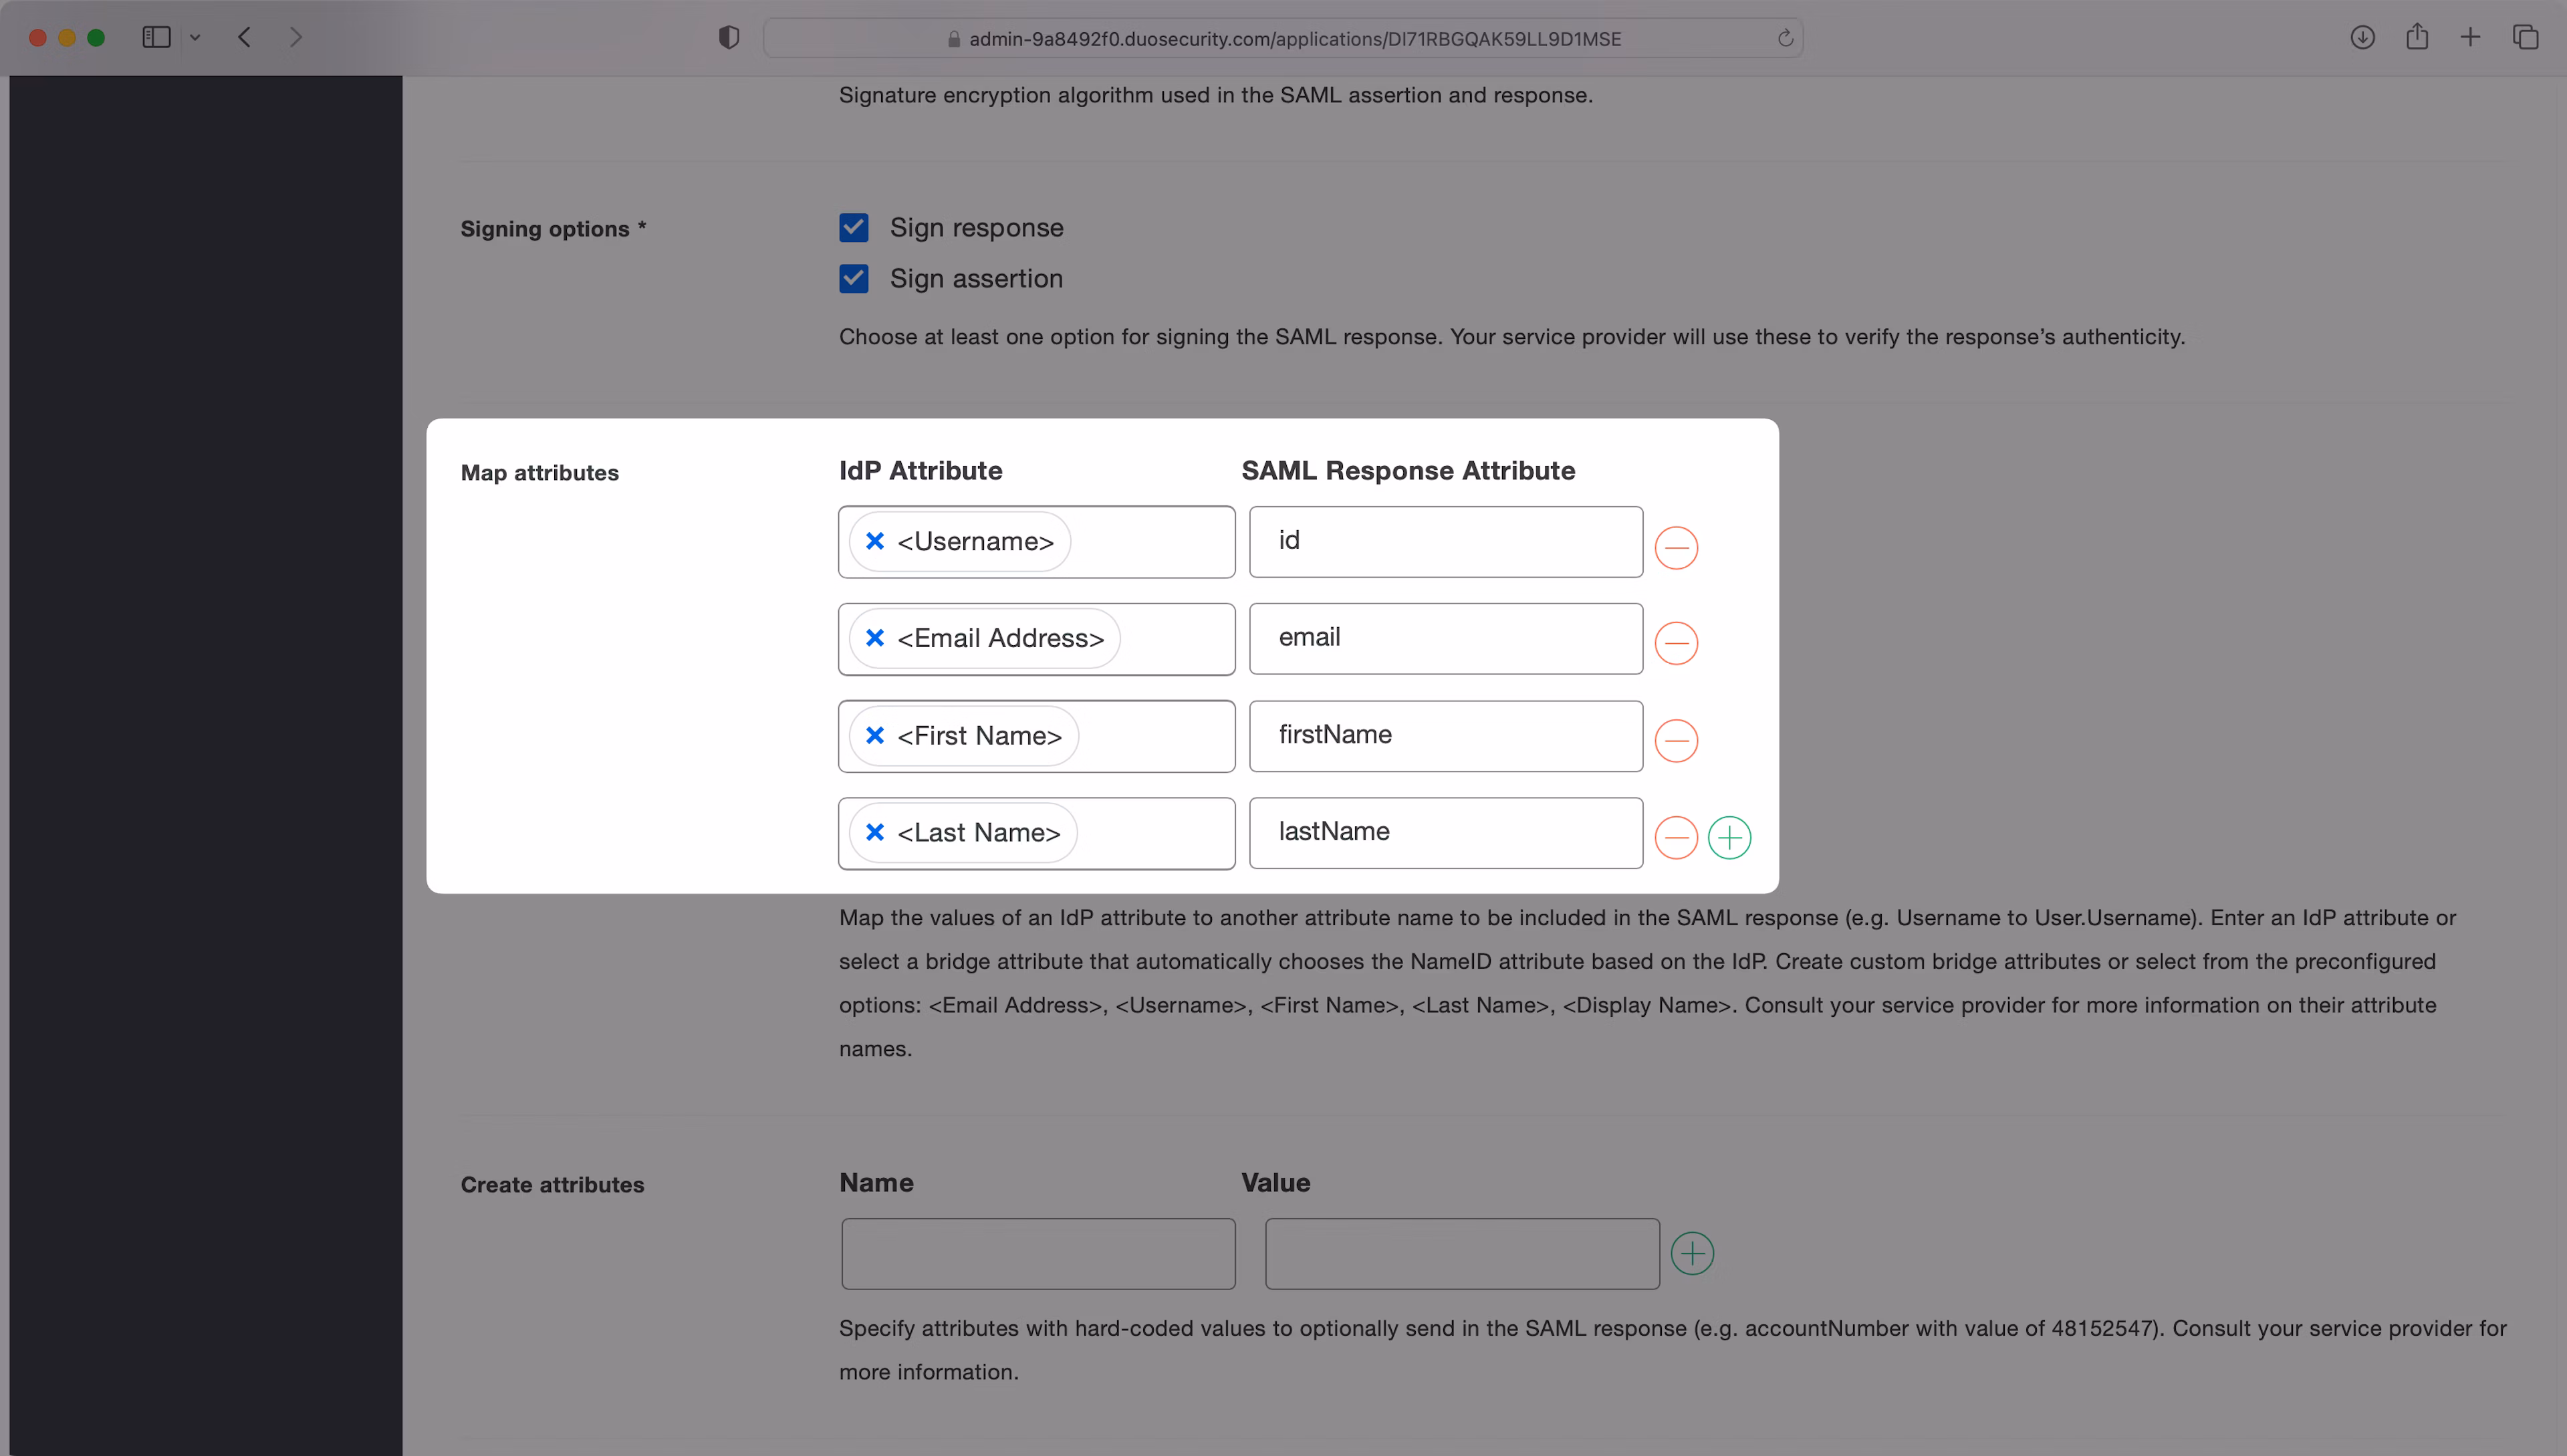Click the Safari back navigation arrow
The height and width of the screenshot is (1456, 2567).
pyautogui.click(x=245, y=38)
